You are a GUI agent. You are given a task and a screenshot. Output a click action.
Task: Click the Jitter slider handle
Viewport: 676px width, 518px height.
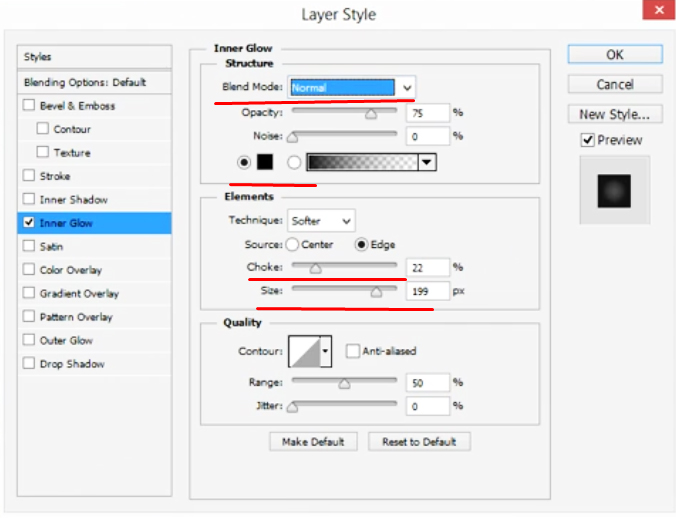pyautogui.click(x=292, y=407)
